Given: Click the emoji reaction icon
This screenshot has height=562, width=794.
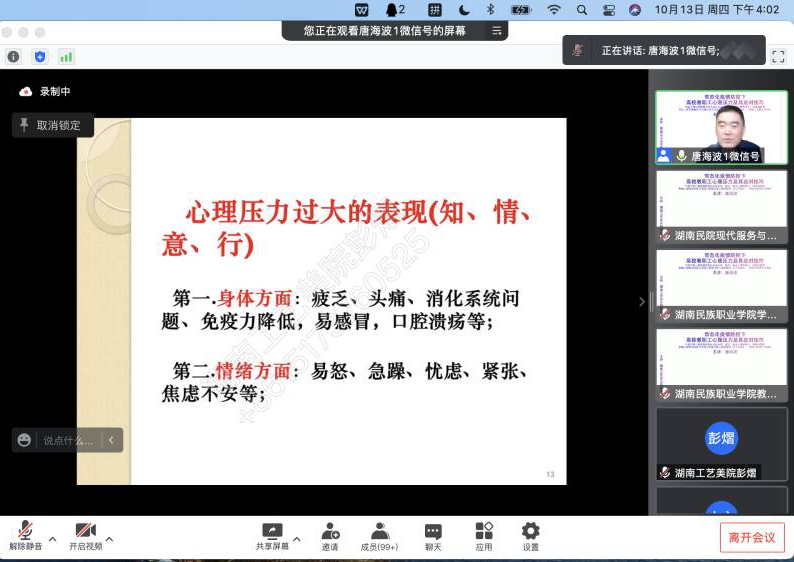Looking at the screenshot, I should [x=24, y=440].
